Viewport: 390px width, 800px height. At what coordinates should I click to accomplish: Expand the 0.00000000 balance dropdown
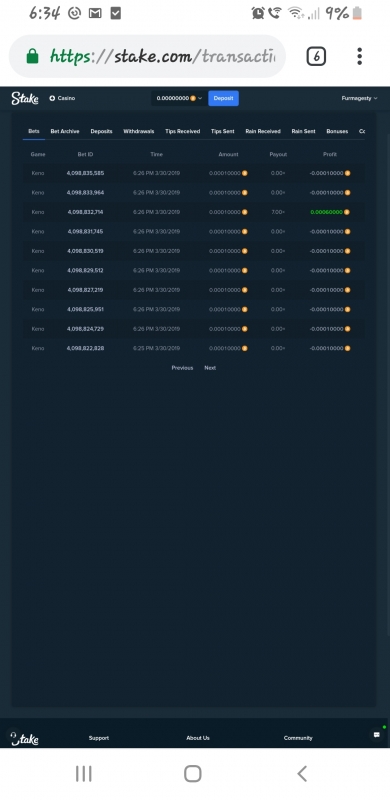click(179, 98)
